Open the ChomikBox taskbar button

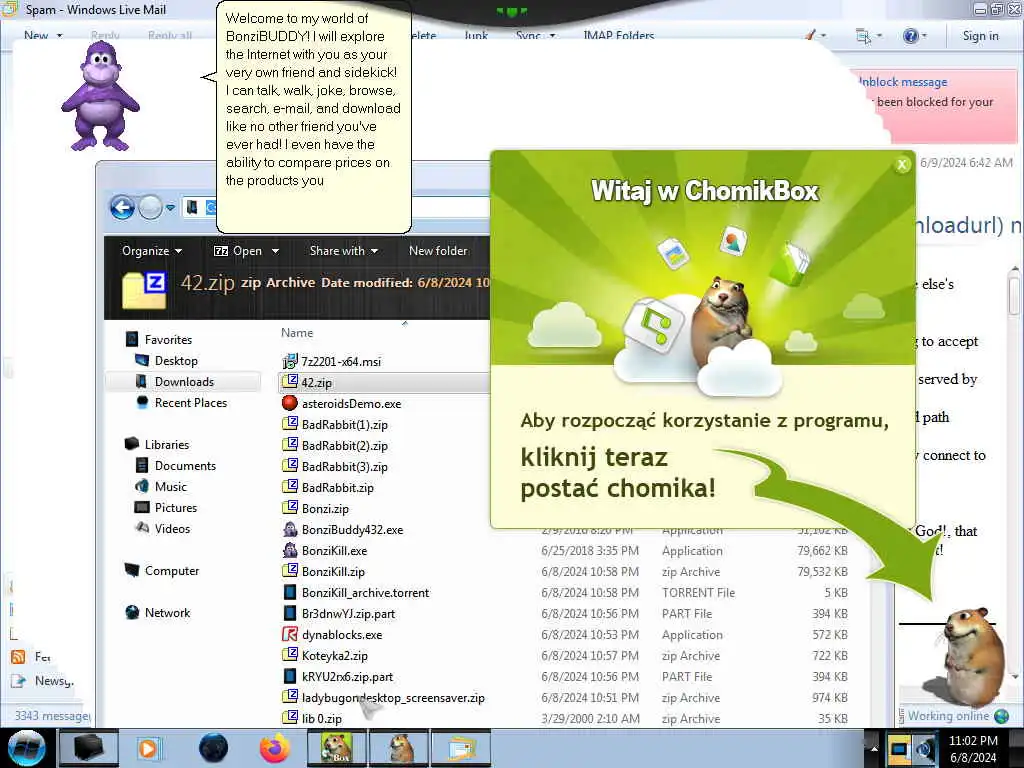(336, 748)
